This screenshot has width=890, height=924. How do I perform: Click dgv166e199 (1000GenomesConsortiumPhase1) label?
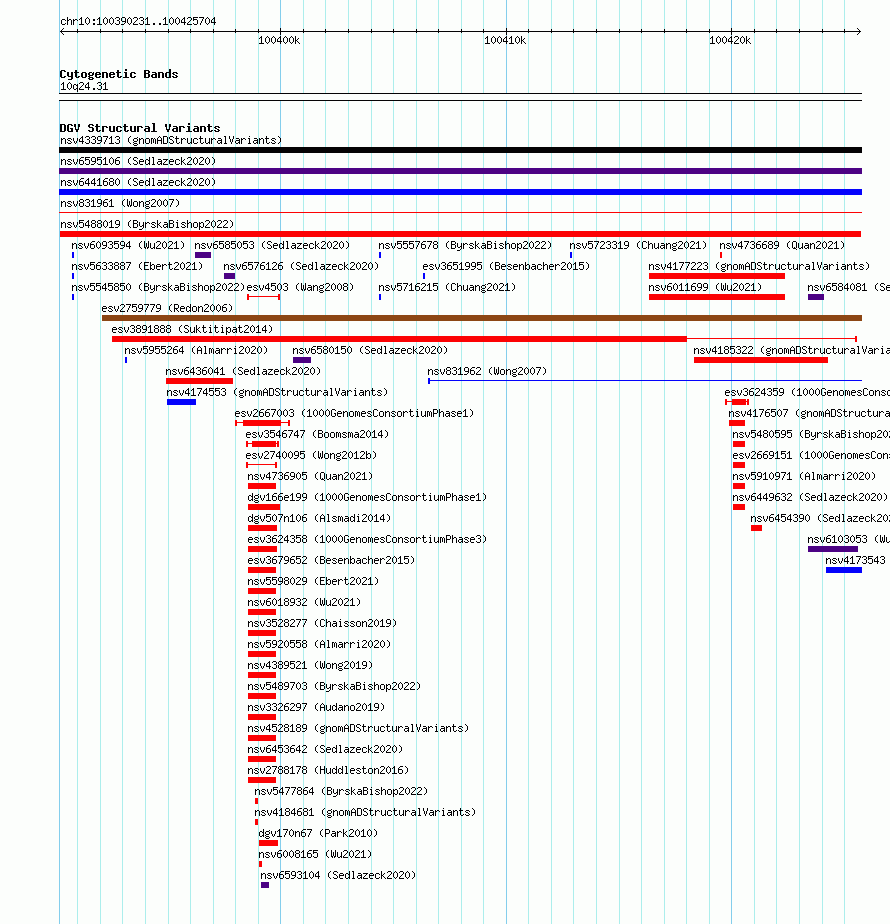(367, 497)
